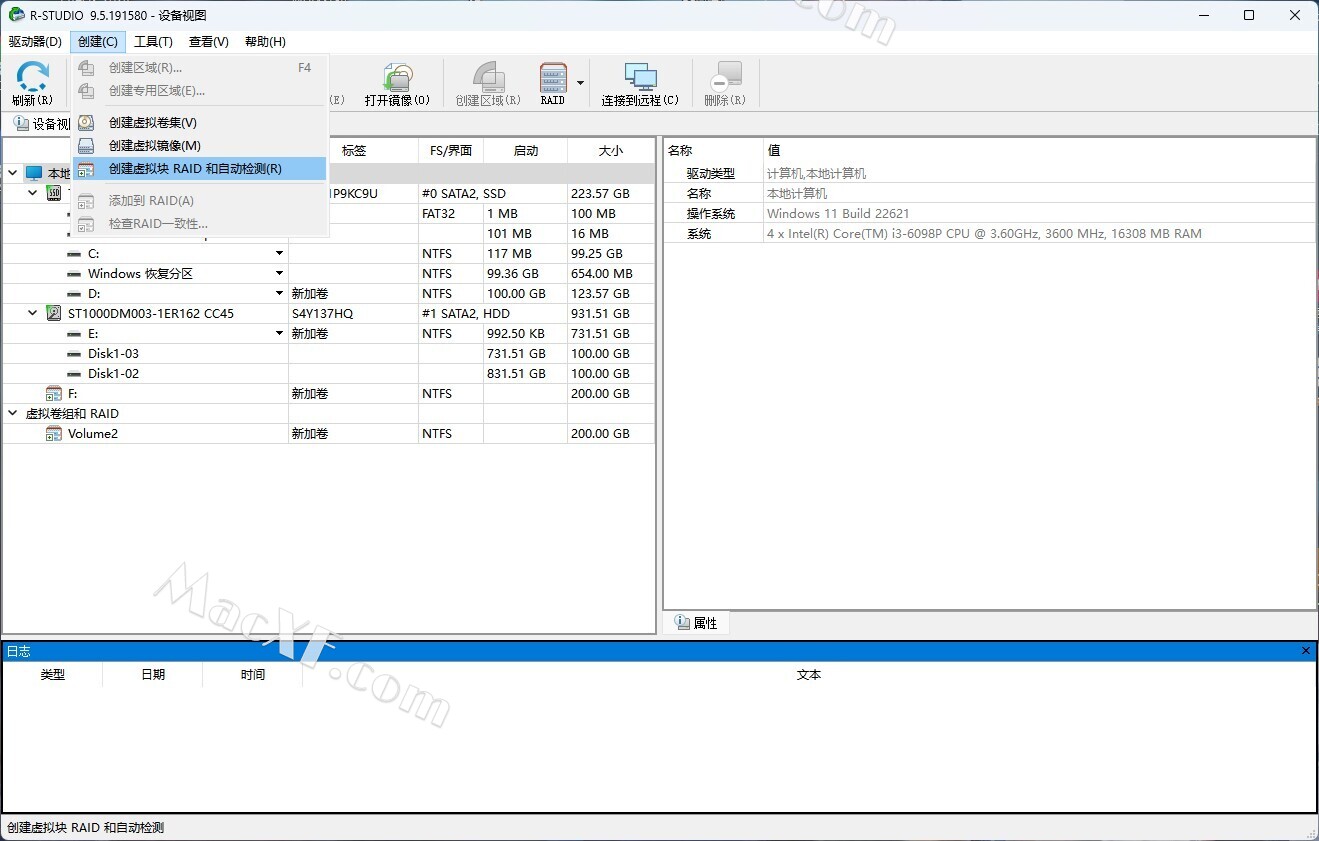Select the Windows 恢复分区 row
The image size is (1319, 841).
[x=328, y=273]
